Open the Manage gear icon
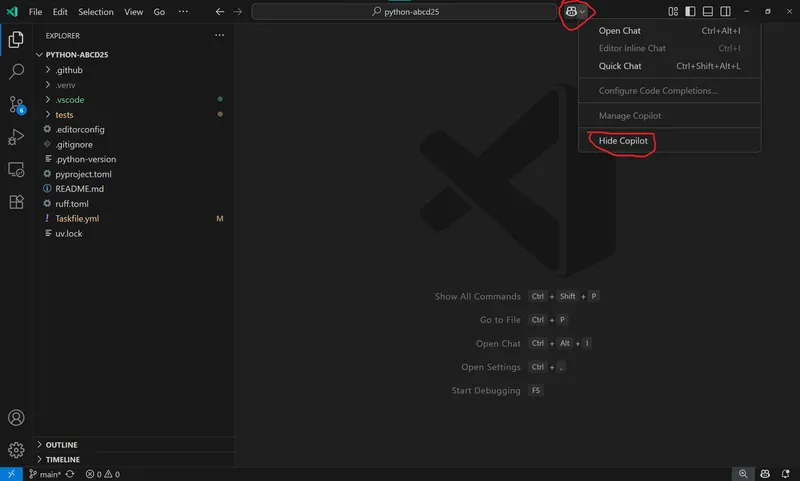The width and height of the screenshot is (800, 481). click(16, 450)
